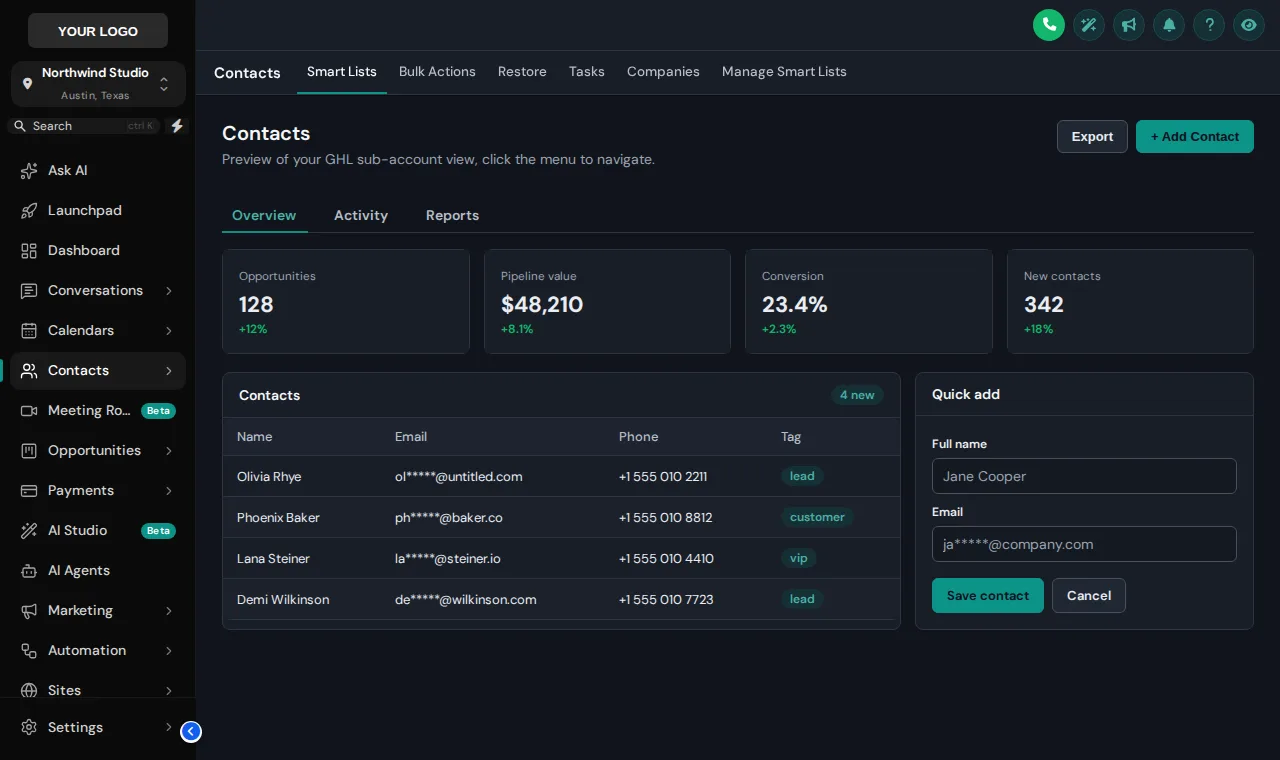This screenshot has height=760, width=1280.
Task: Open Meeting Rooms camera icon
Action: 29,411
